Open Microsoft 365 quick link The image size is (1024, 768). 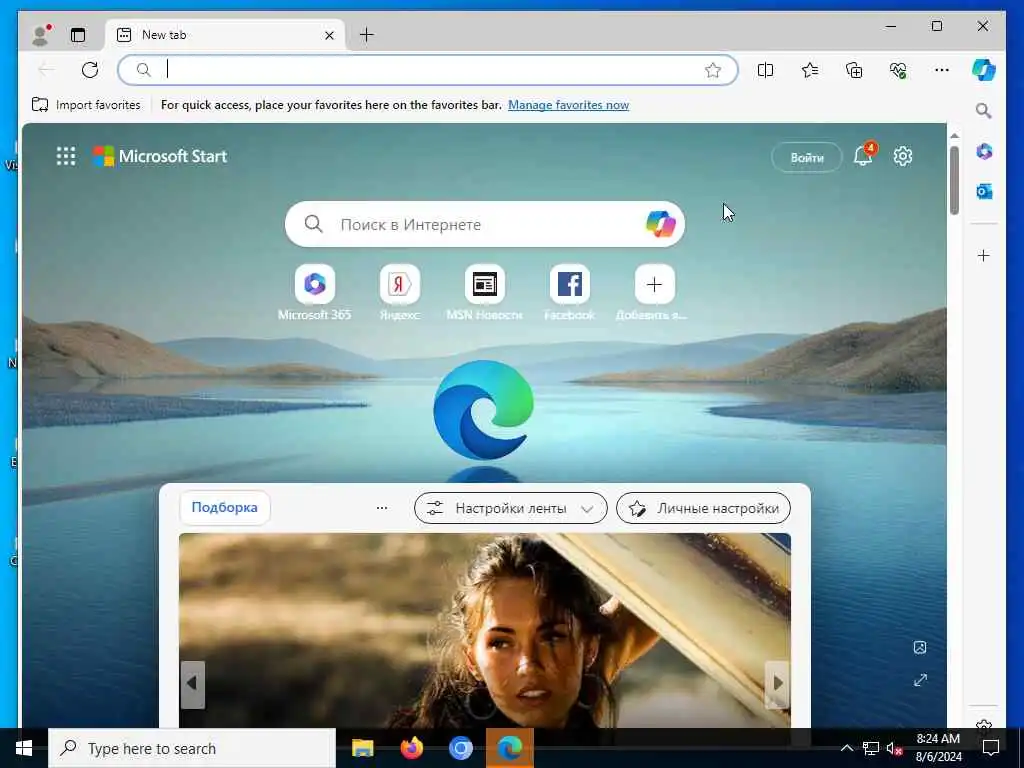point(315,293)
